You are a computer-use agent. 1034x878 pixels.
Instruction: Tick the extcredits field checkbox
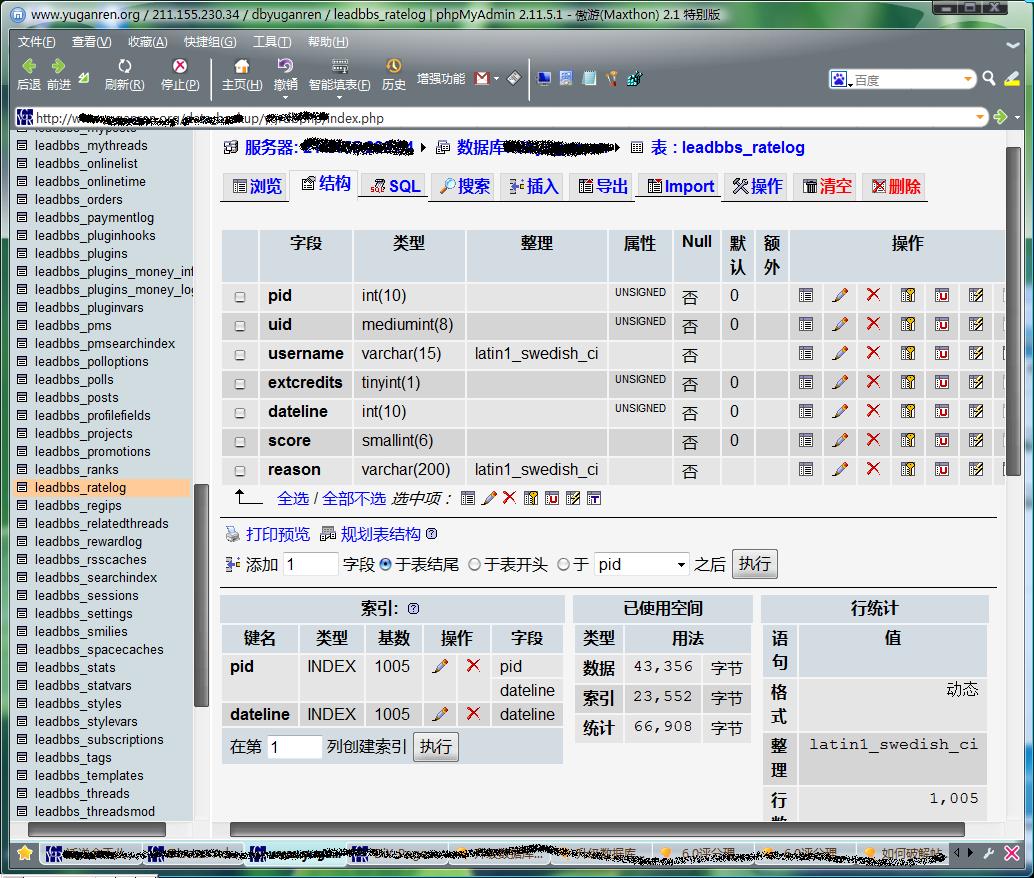click(x=240, y=384)
